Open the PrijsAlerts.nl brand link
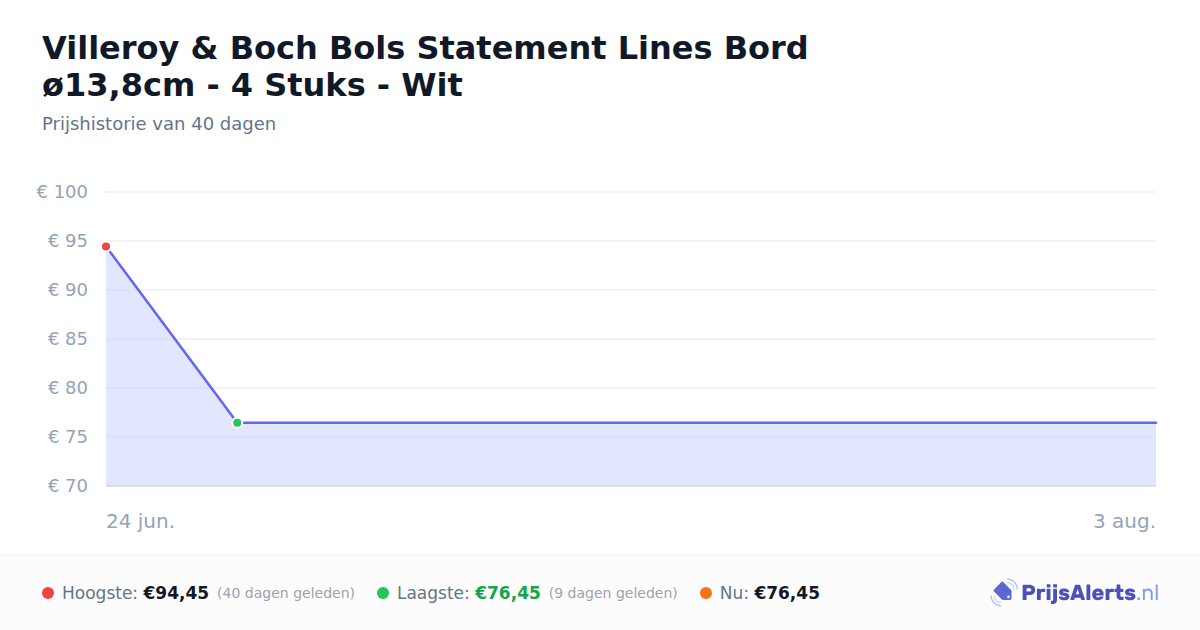 1075,593
